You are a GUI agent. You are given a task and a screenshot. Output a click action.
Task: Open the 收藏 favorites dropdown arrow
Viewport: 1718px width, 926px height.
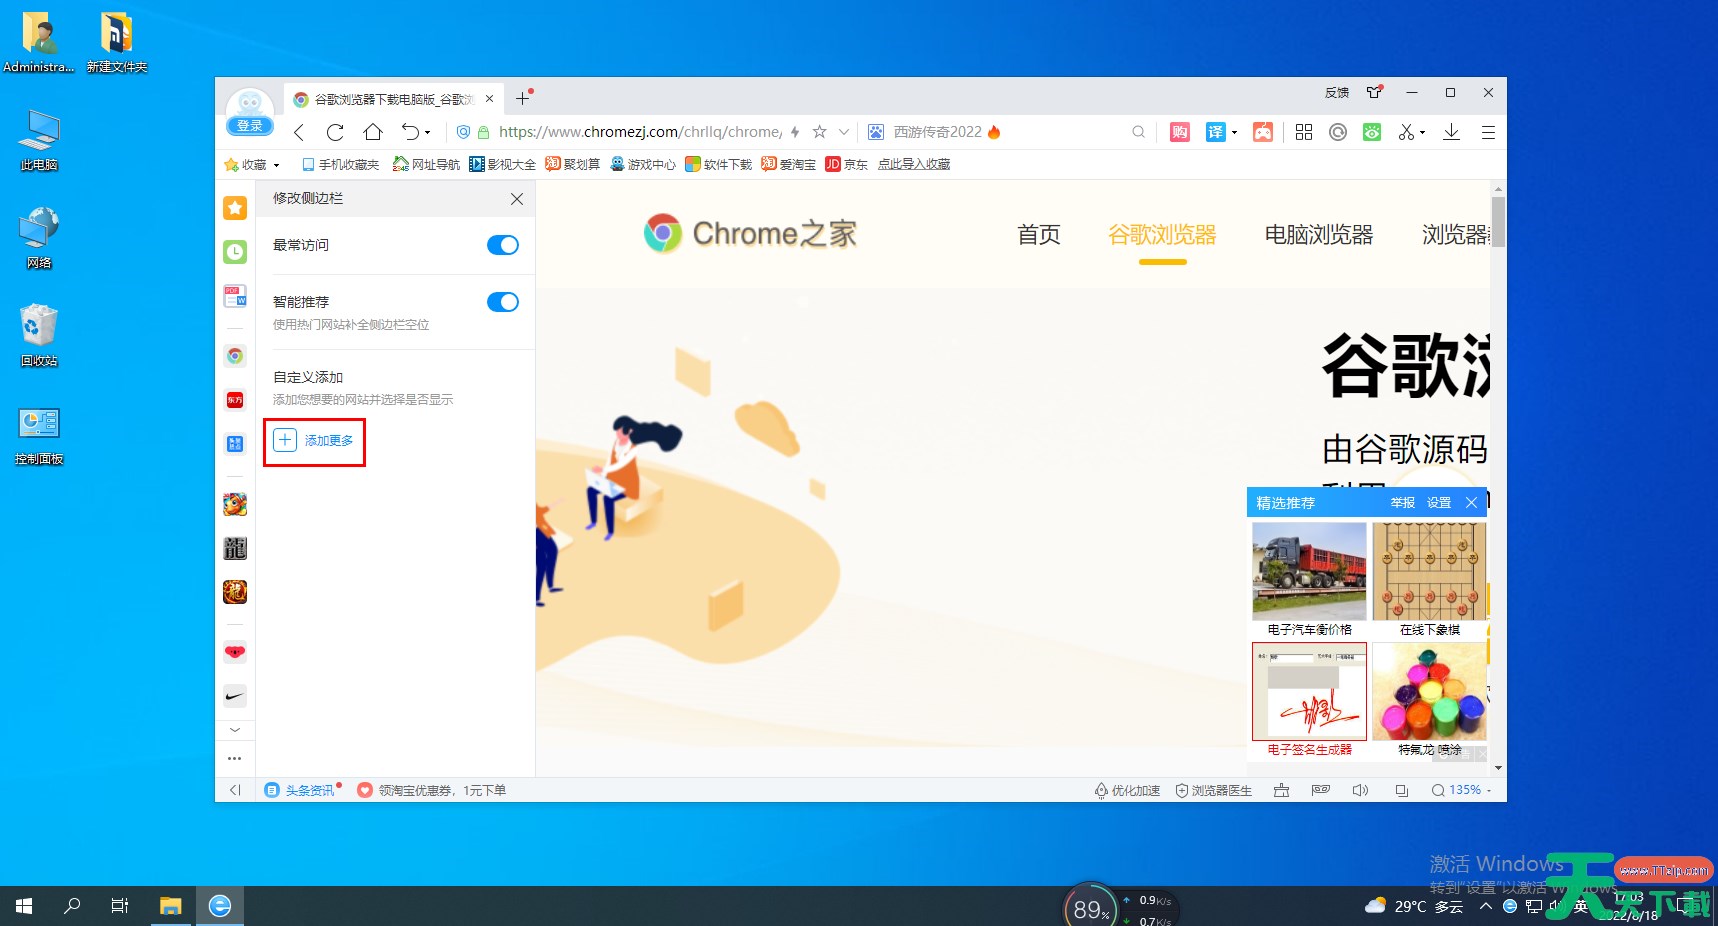pyautogui.click(x=276, y=165)
